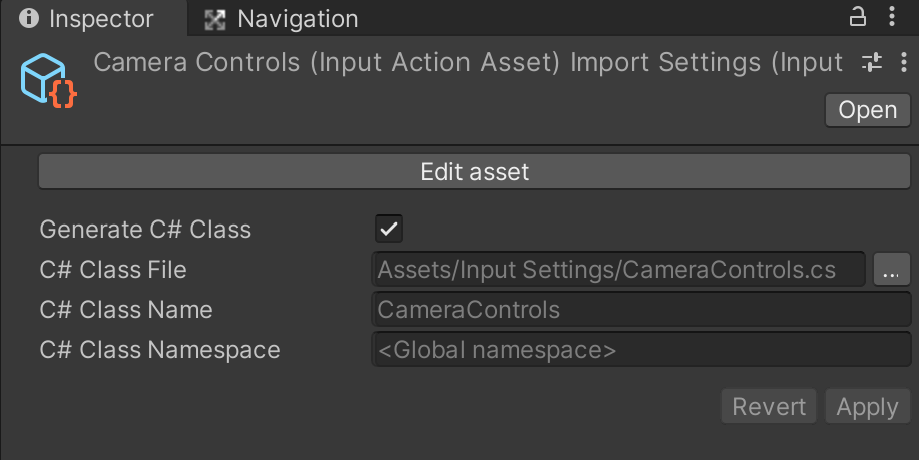Click the C# Class Name label
The height and width of the screenshot is (460, 919).
(x=126, y=310)
